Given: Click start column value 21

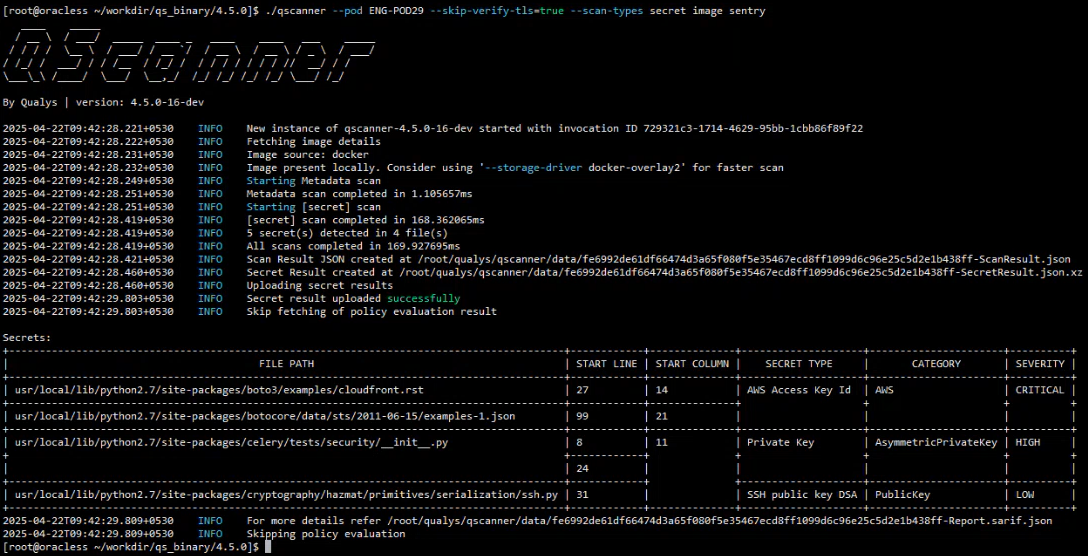Looking at the screenshot, I should (661, 416).
